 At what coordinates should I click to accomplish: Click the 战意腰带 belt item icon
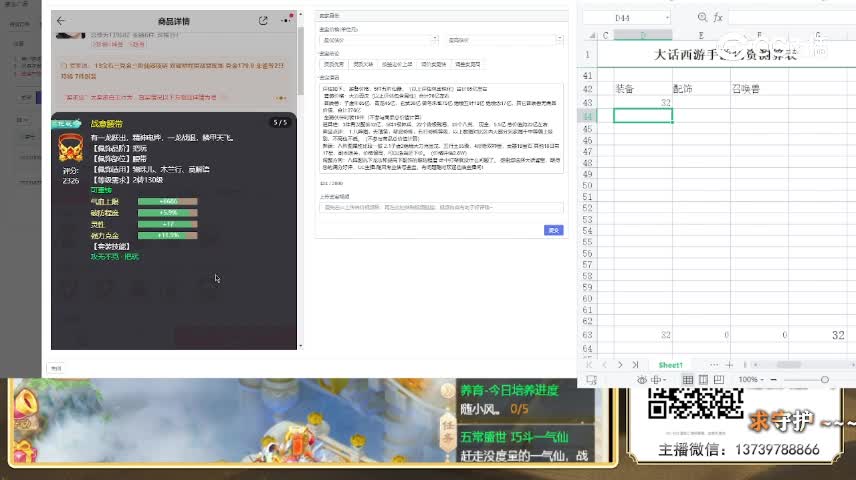click(70, 147)
